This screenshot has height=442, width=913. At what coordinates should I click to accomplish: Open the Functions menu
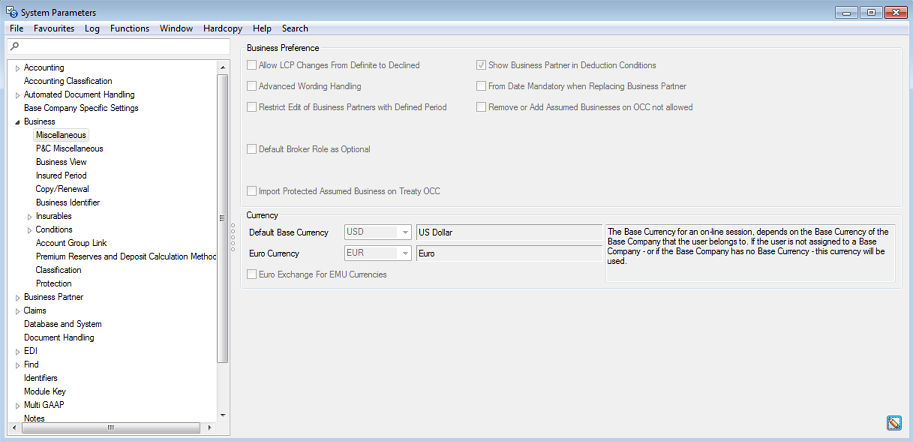[x=129, y=29]
